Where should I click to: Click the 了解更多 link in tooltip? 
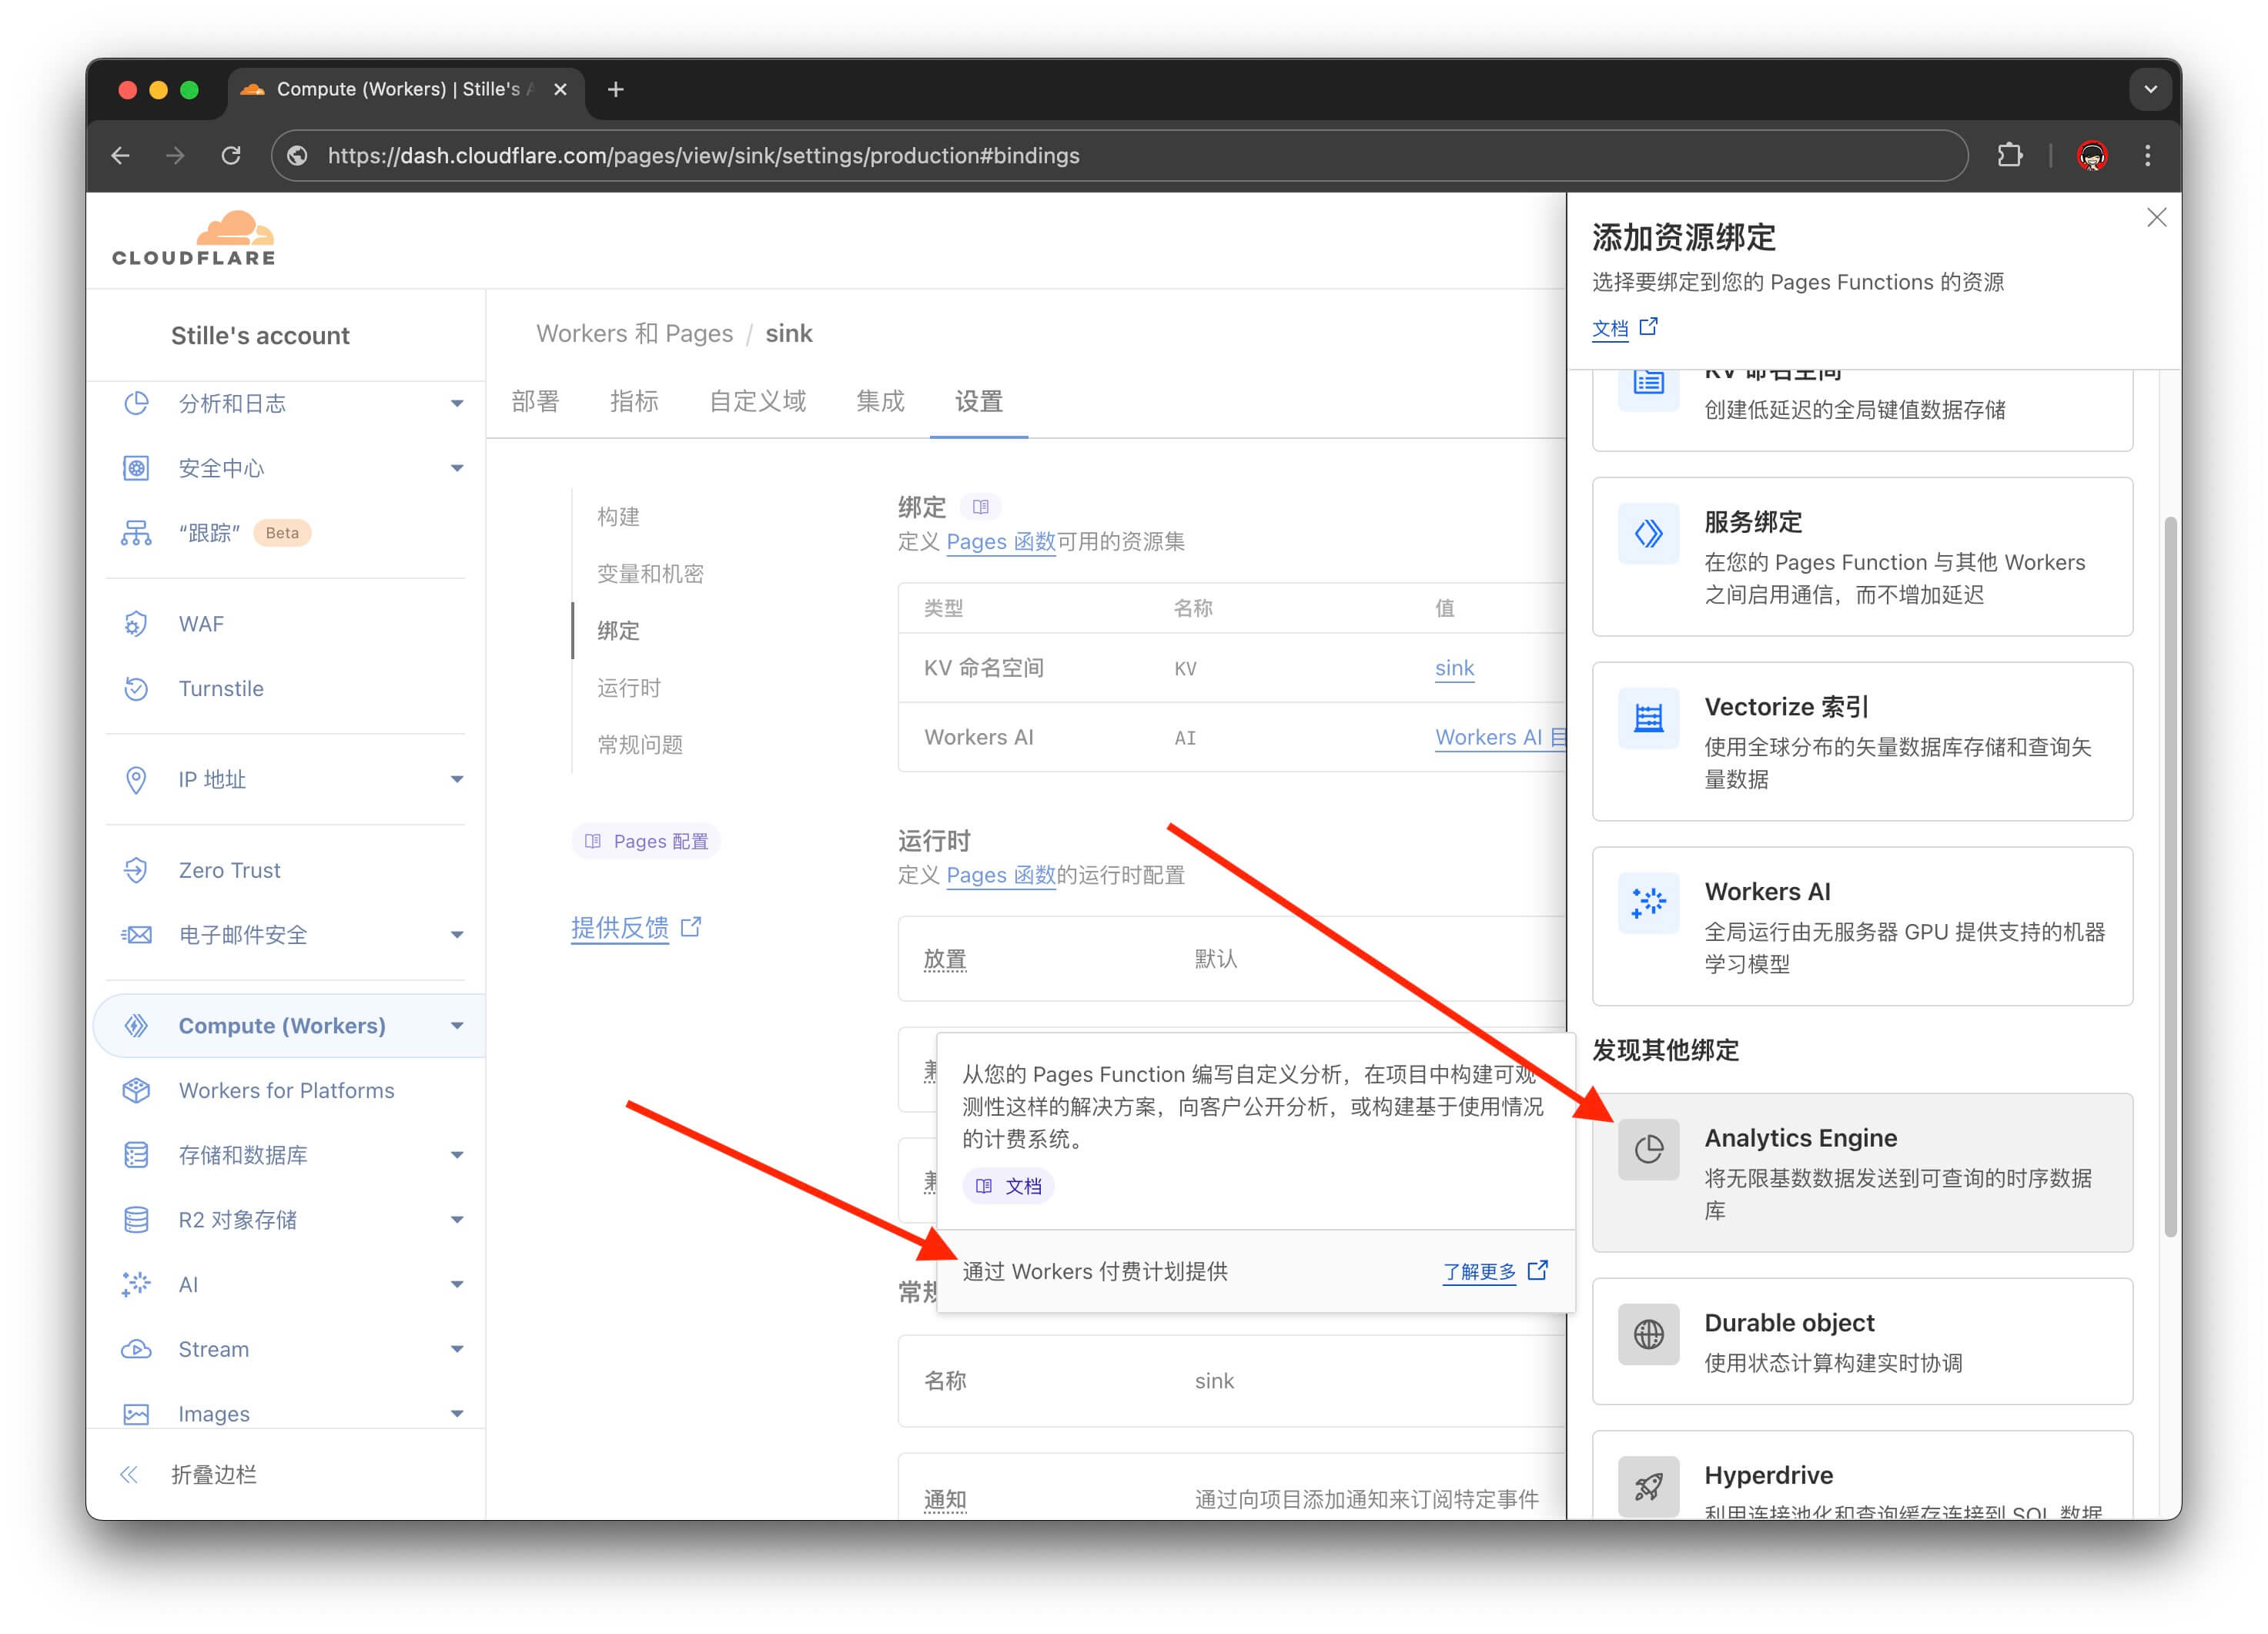pos(1495,1272)
